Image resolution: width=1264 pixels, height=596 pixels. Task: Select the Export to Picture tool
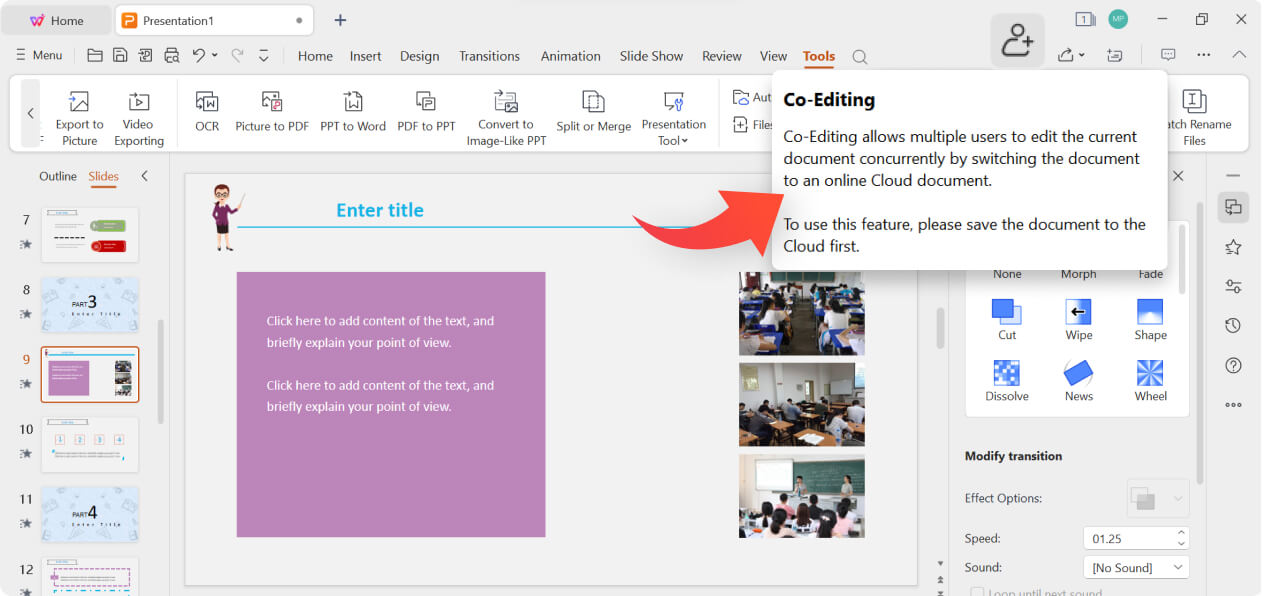[x=79, y=113]
